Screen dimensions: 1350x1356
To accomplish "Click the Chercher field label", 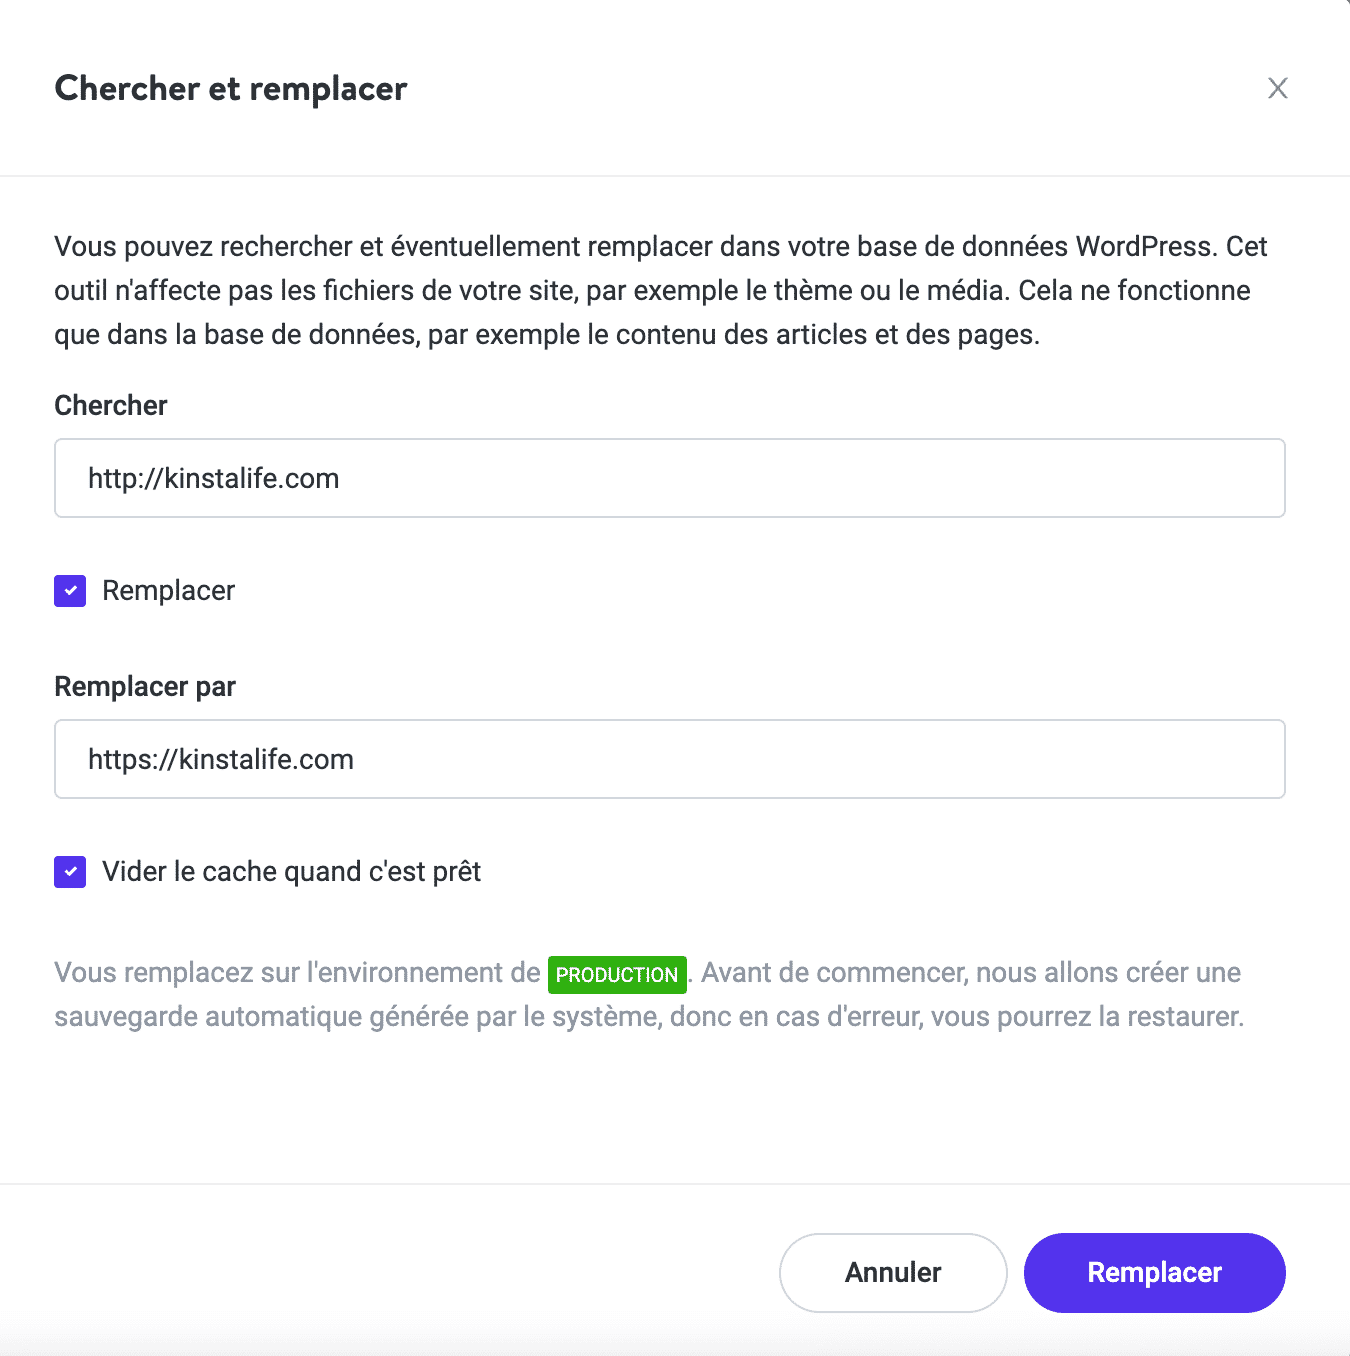I will pyautogui.click(x=110, y=406).
